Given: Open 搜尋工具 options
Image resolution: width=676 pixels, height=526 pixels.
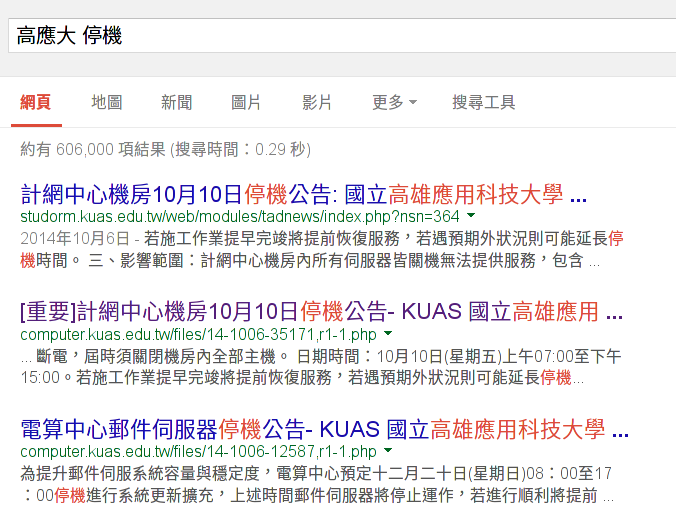Looking at the screenshot, I should point(483,103).
